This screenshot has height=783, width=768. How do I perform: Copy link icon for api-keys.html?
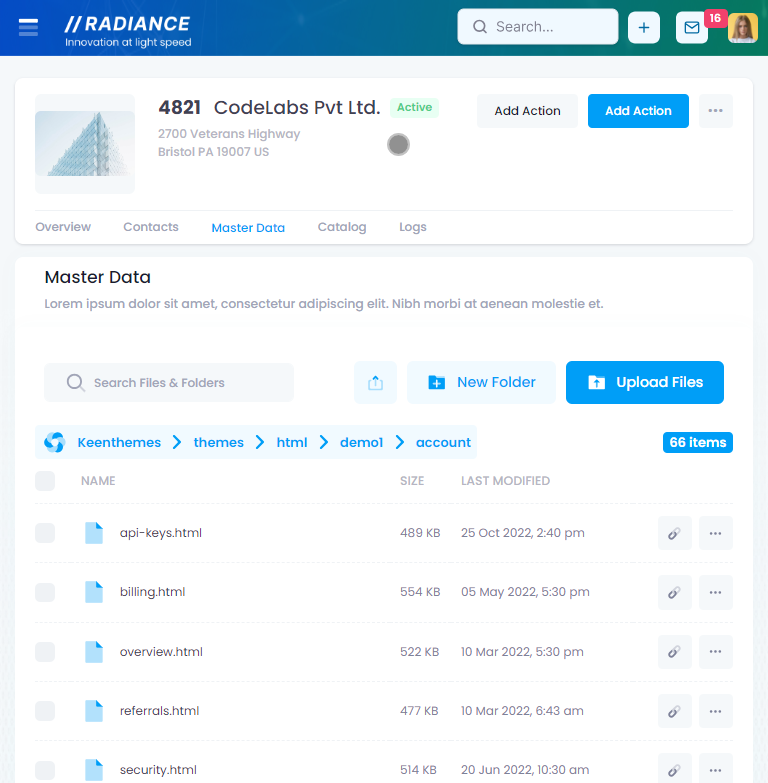[x=674, y=533]
